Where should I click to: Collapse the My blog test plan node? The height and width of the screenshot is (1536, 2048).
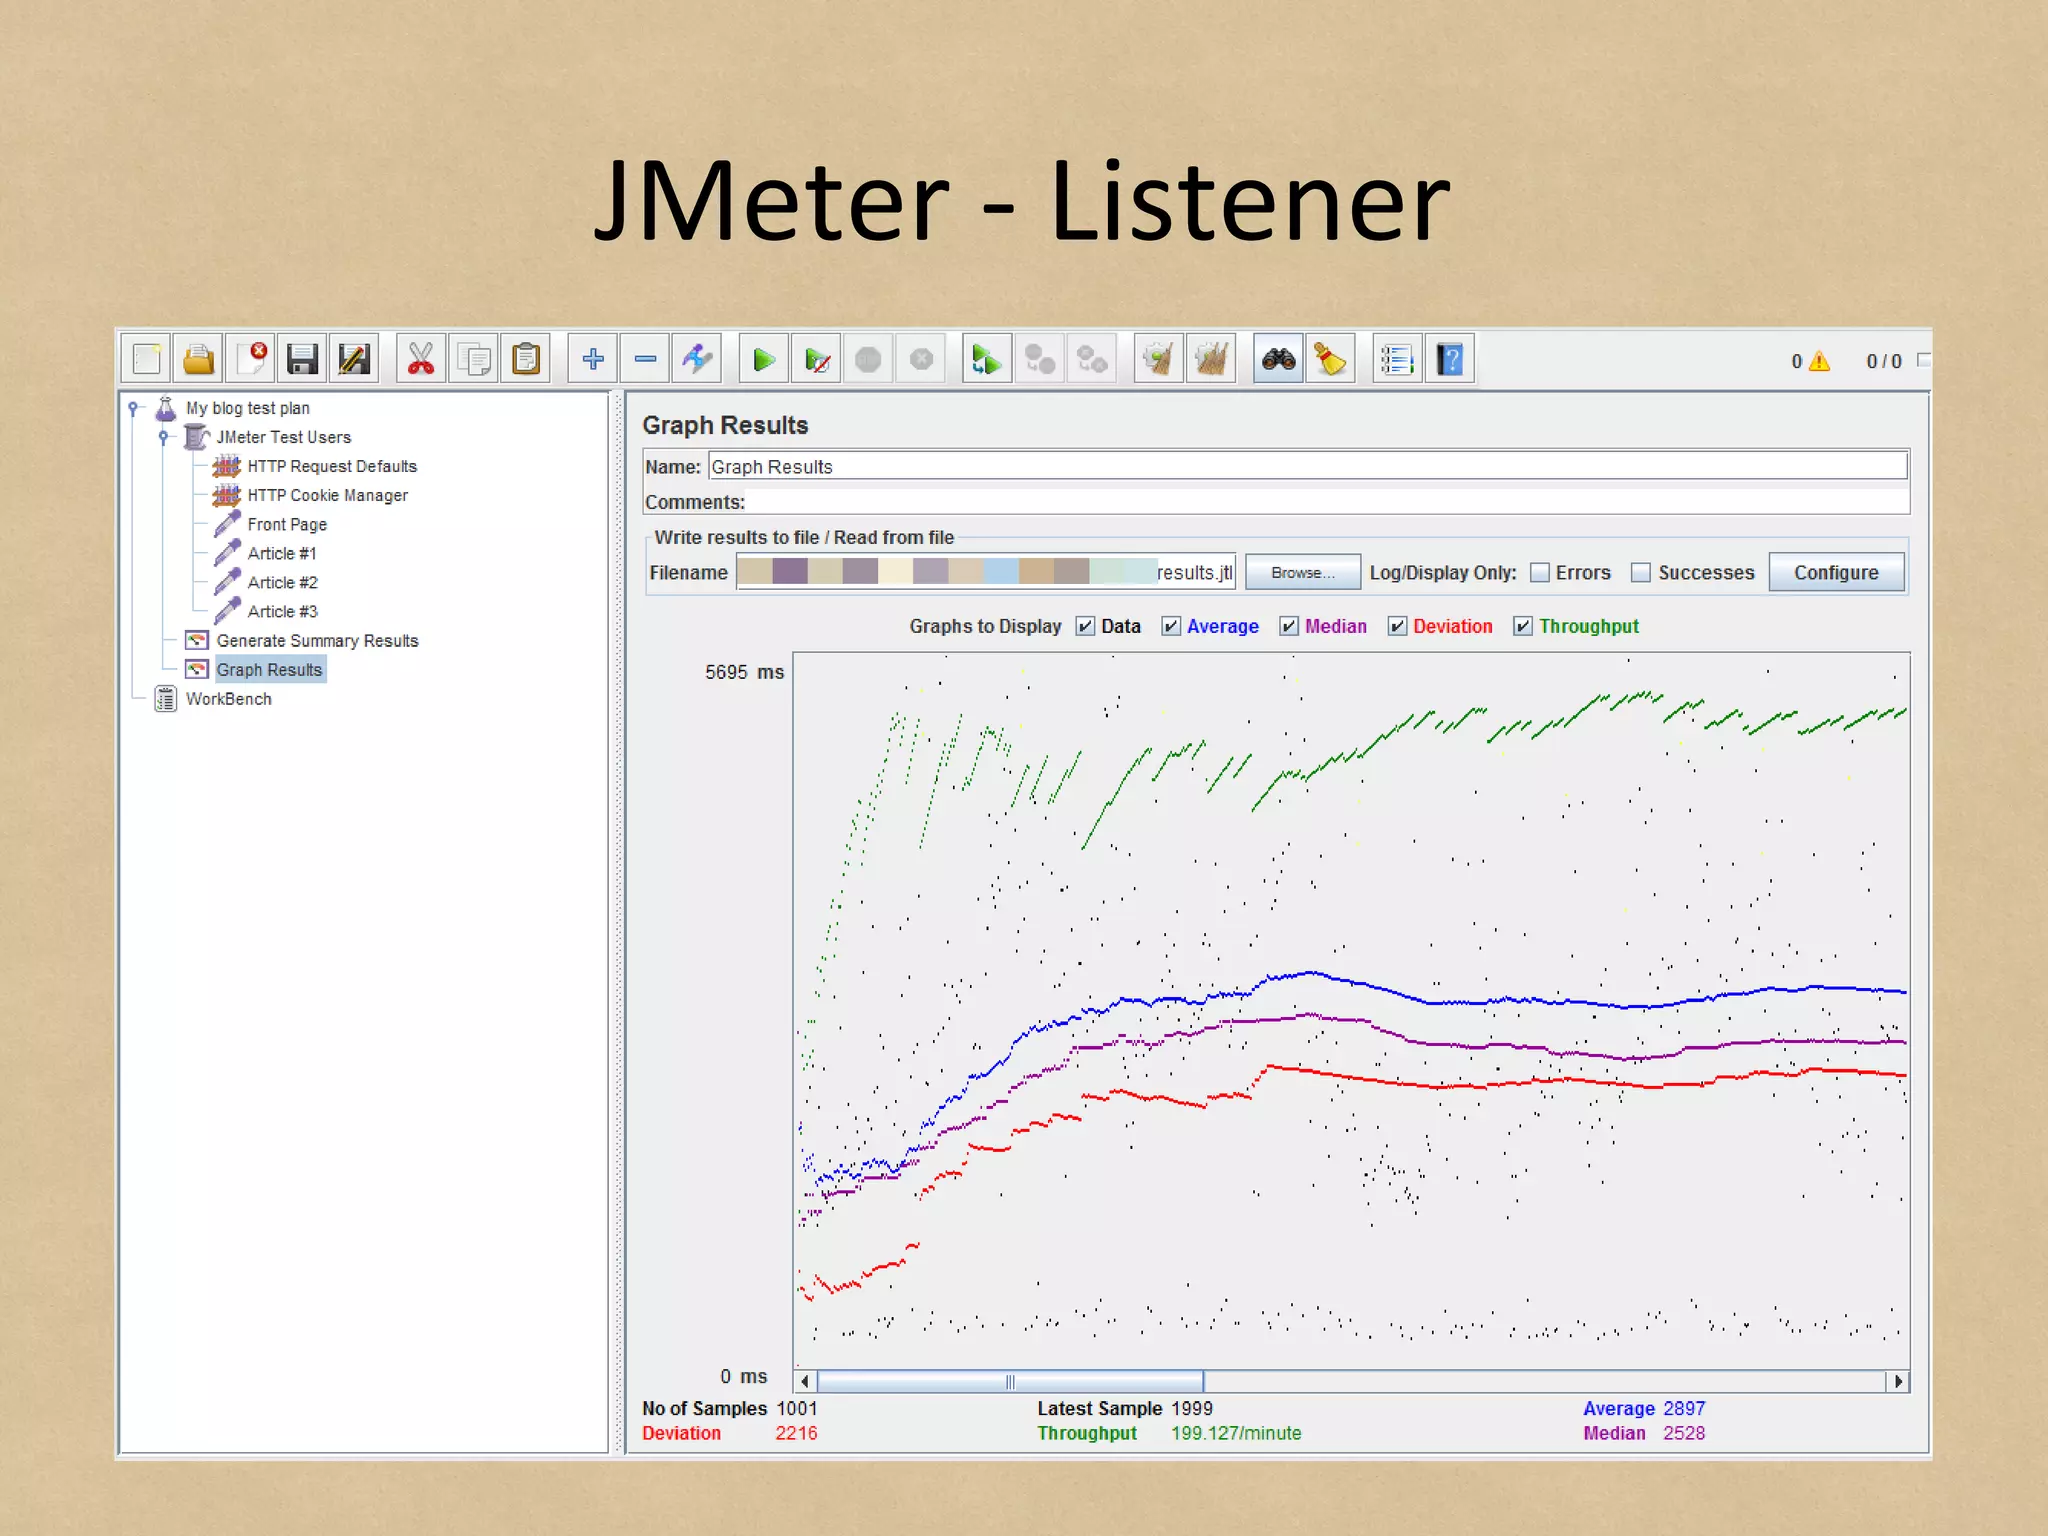coord(133,408)
